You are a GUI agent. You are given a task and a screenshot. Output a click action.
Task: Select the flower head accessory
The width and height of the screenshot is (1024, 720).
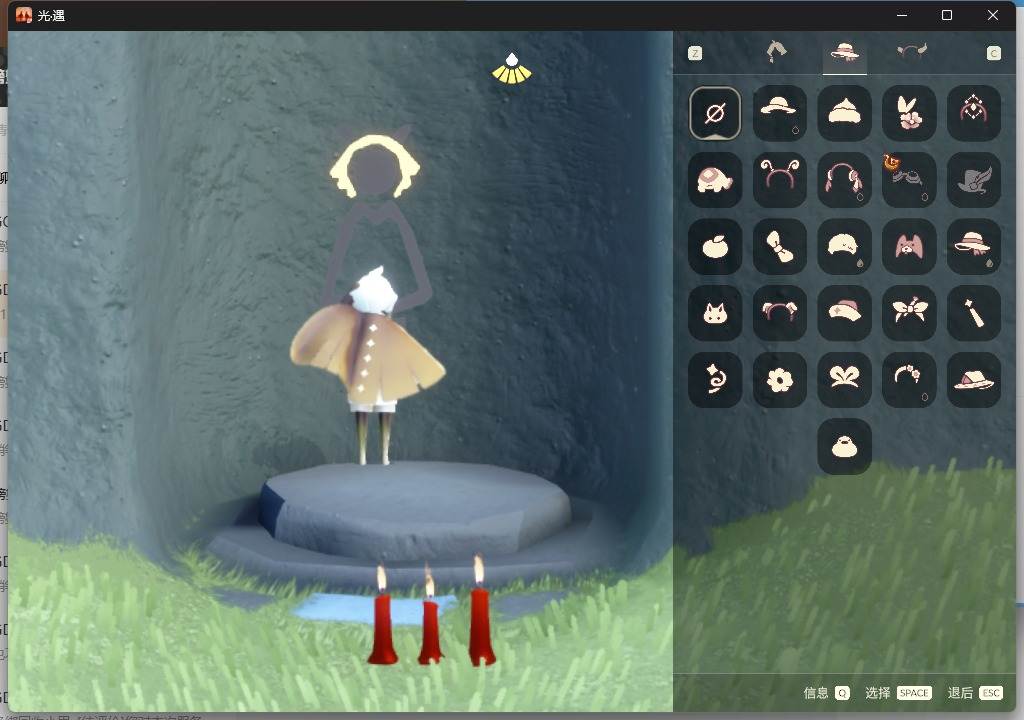[x=780, y=380]
